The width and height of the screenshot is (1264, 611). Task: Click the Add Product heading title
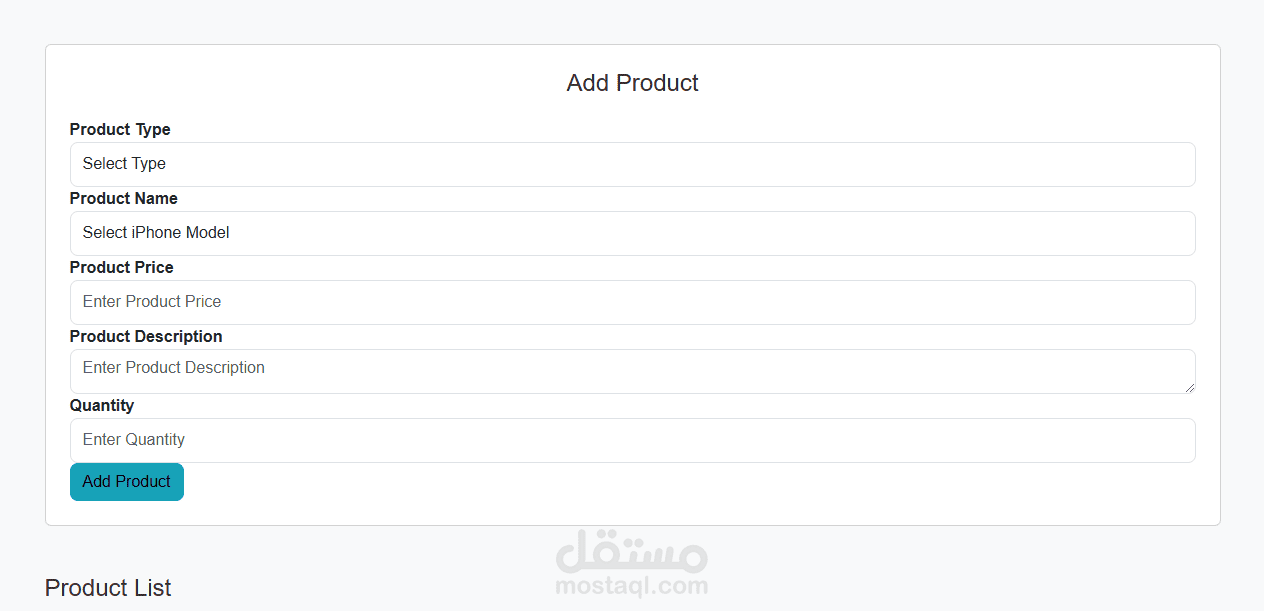[x=632, y=83]
